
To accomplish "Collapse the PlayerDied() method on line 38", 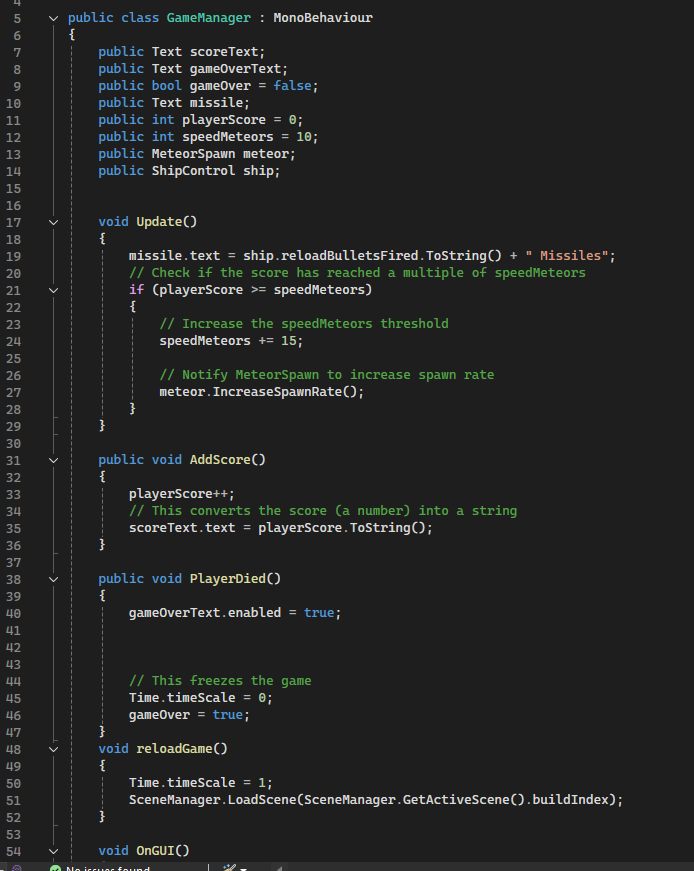I will tap(53, 579).
